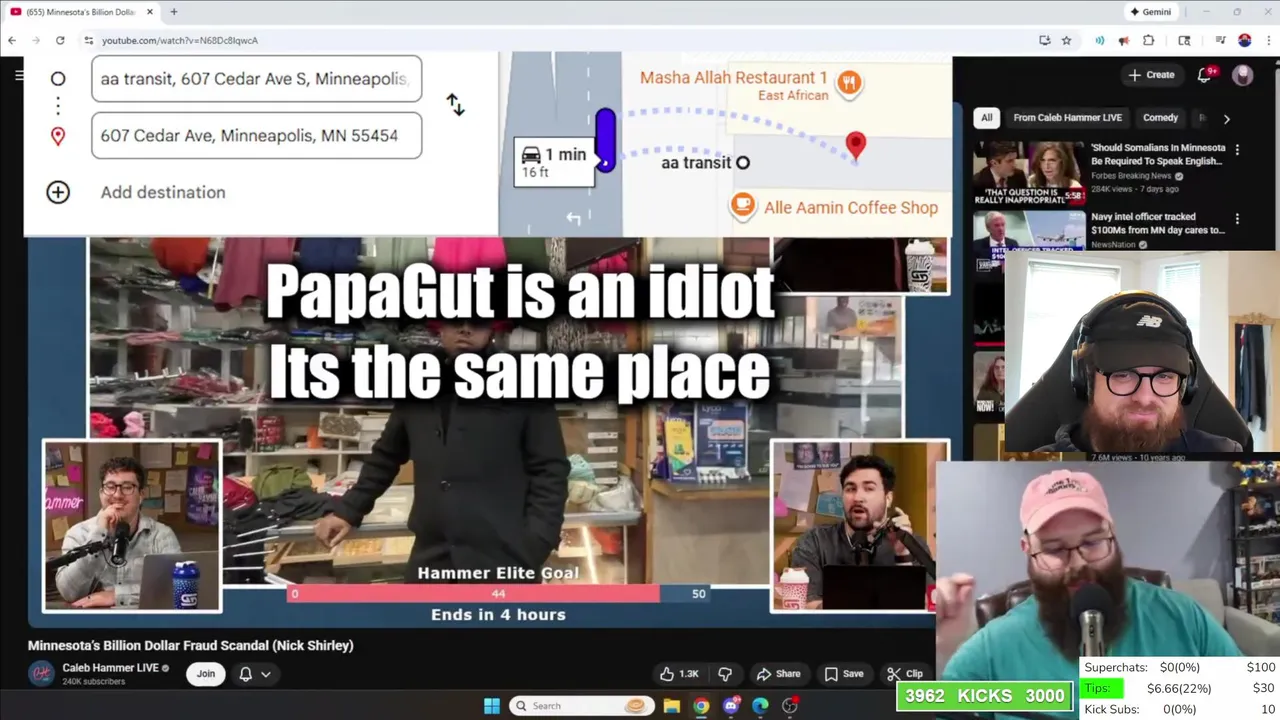Bookmark this page with star icon
The height and width of the screenshot is (720, 1280).
pos(1067,40)
